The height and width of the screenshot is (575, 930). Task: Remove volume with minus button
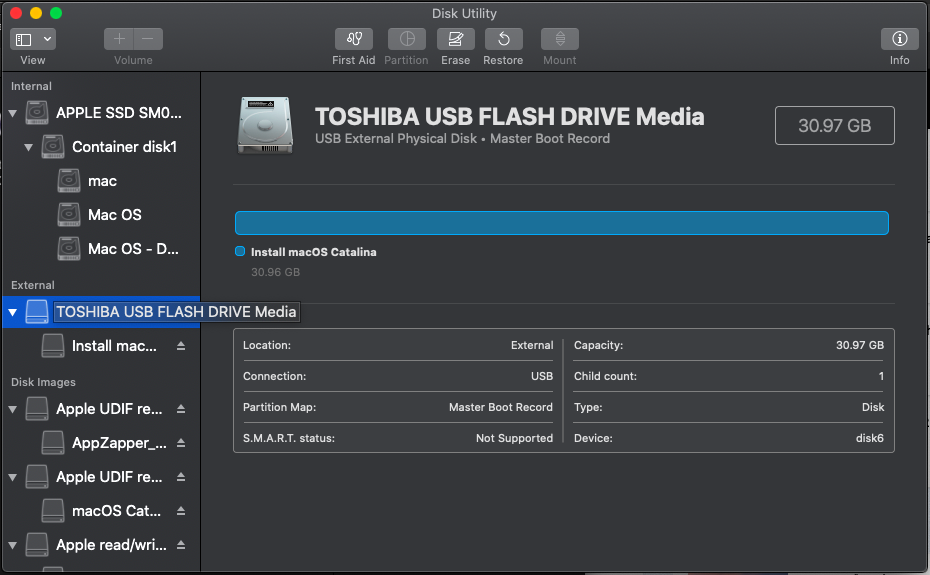click(148, 39)
